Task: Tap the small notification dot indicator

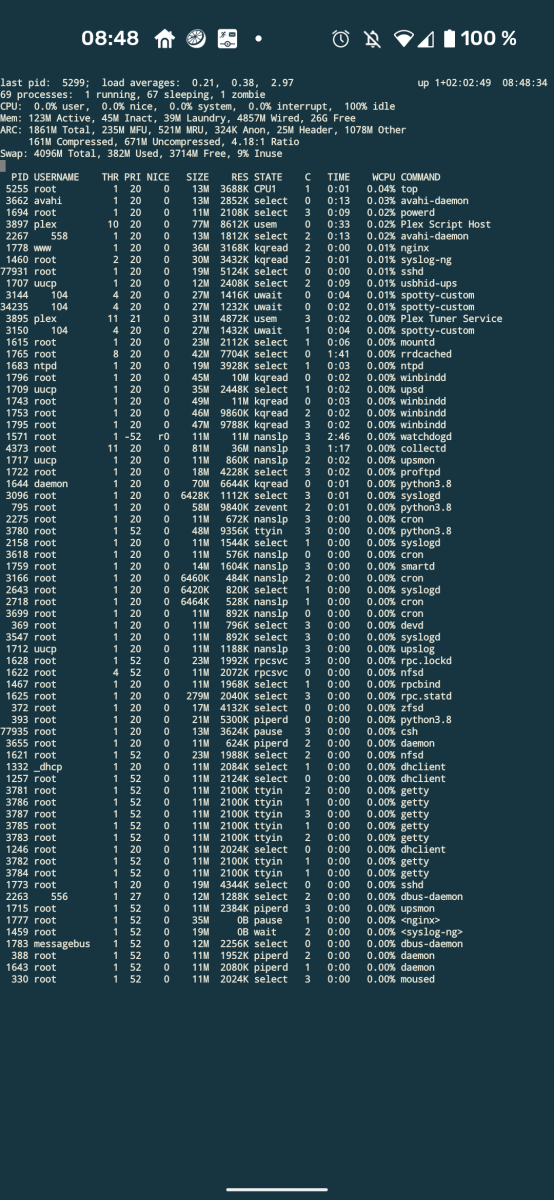Action: (x=258, y=39)
